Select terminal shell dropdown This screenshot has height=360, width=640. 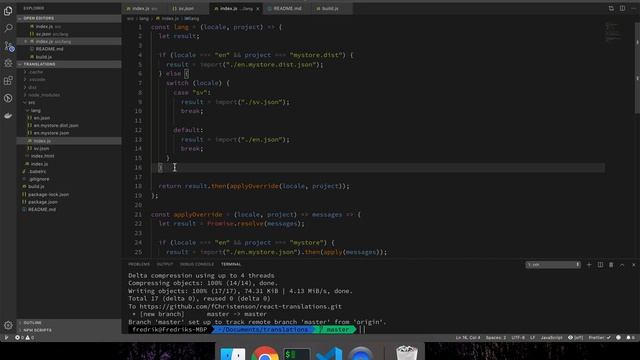pyautogui.click(x=553, y=264)
